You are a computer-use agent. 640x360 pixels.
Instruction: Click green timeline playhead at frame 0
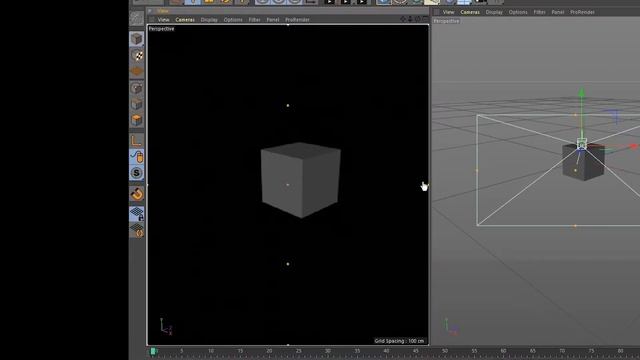point(153,351)
